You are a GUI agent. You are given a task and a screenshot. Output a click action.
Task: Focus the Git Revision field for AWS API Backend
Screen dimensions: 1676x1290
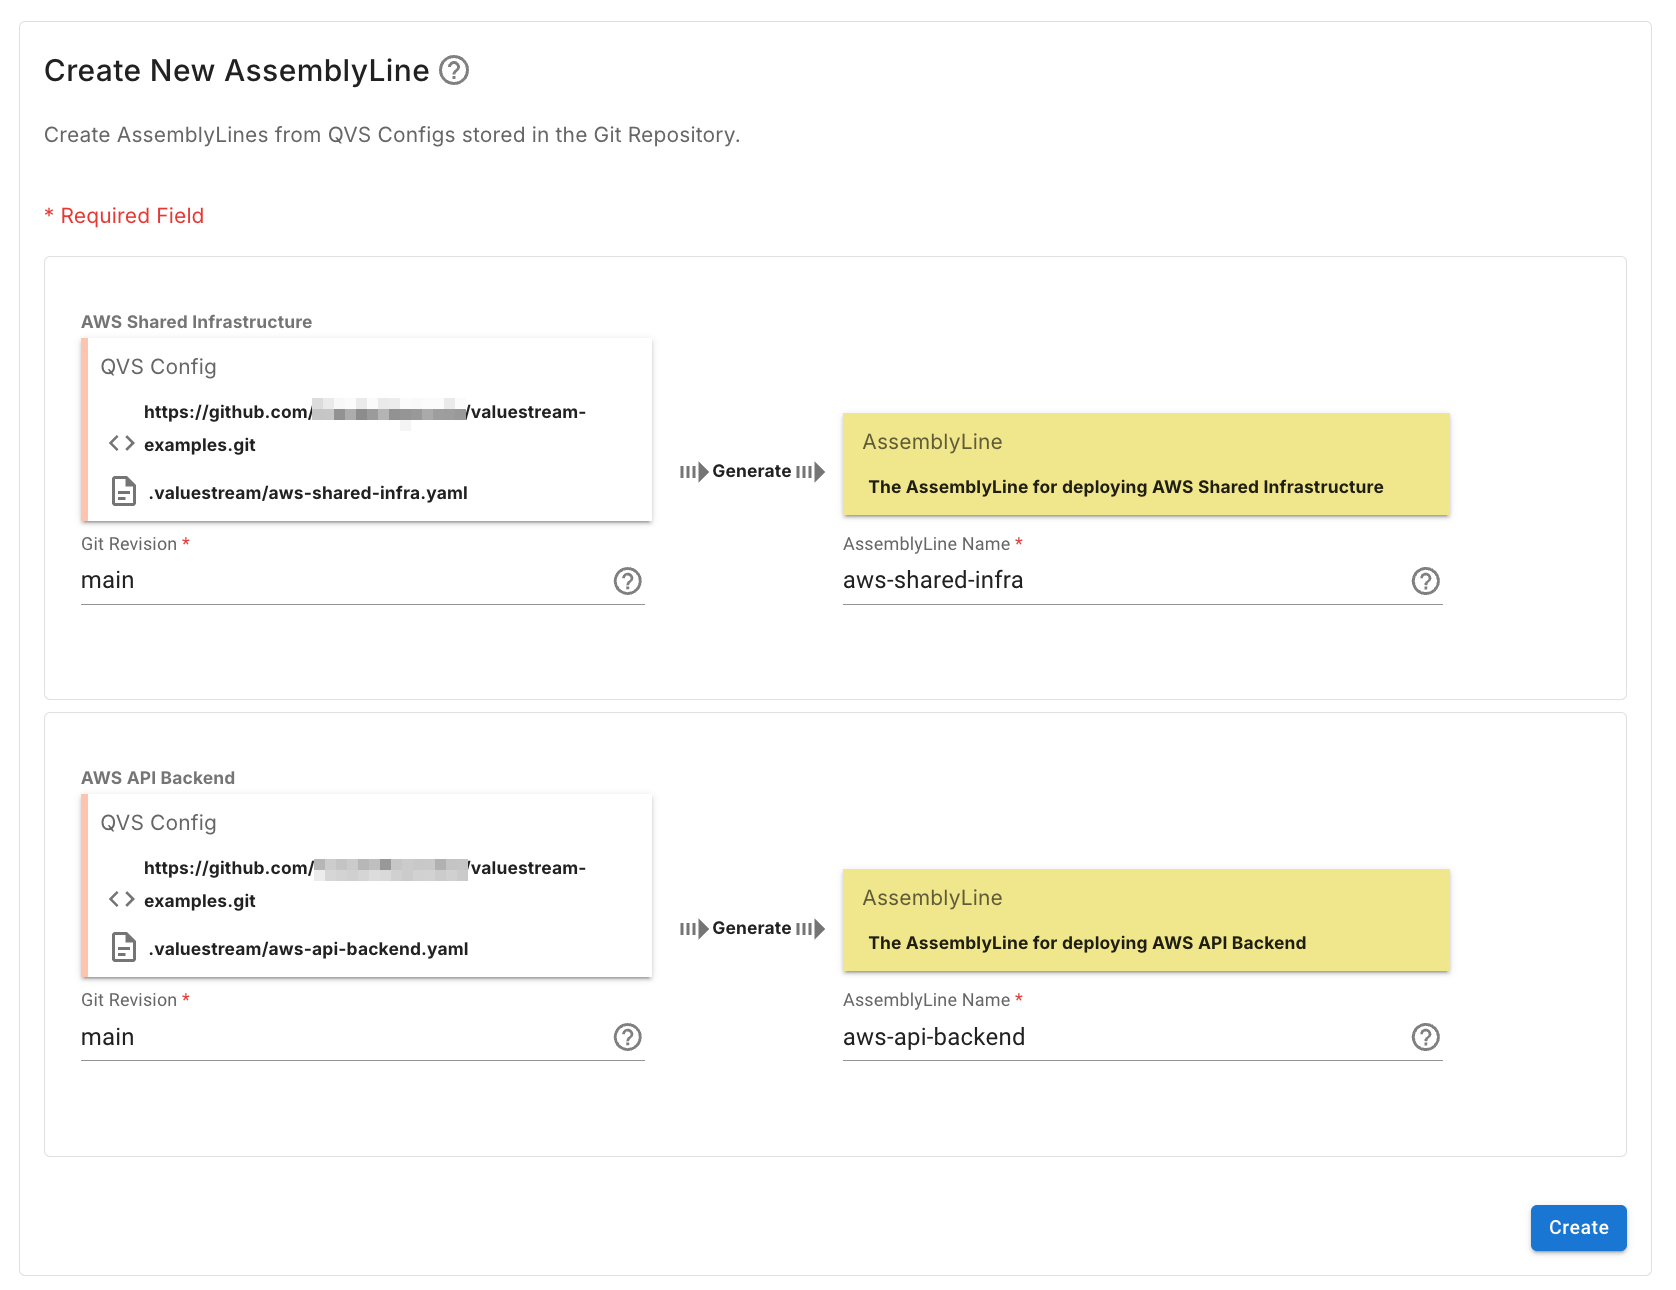(x=340, y=1037)
